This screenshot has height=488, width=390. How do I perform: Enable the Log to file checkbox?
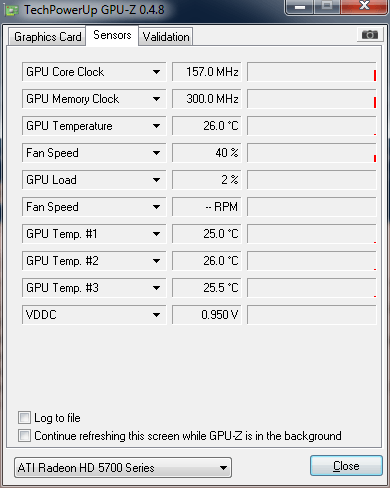coord(24,417)
